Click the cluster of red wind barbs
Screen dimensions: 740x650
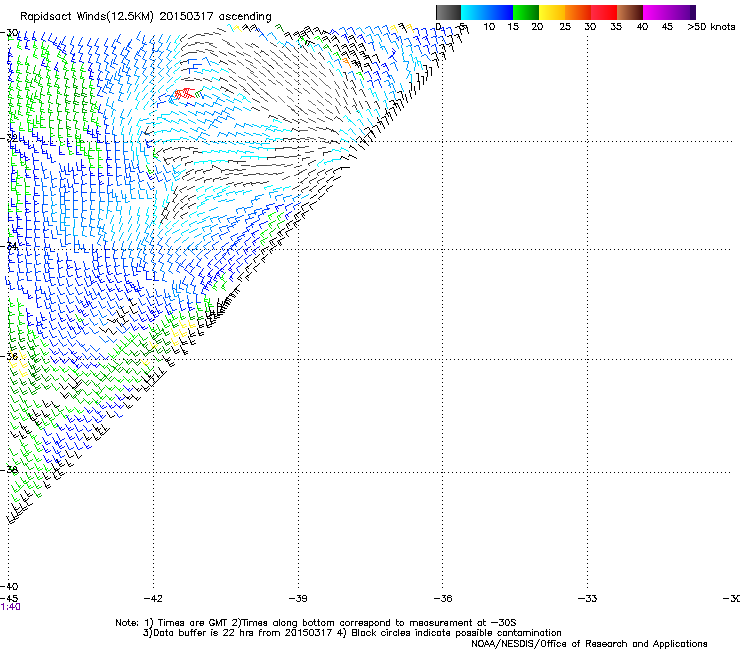pos(184,93)
